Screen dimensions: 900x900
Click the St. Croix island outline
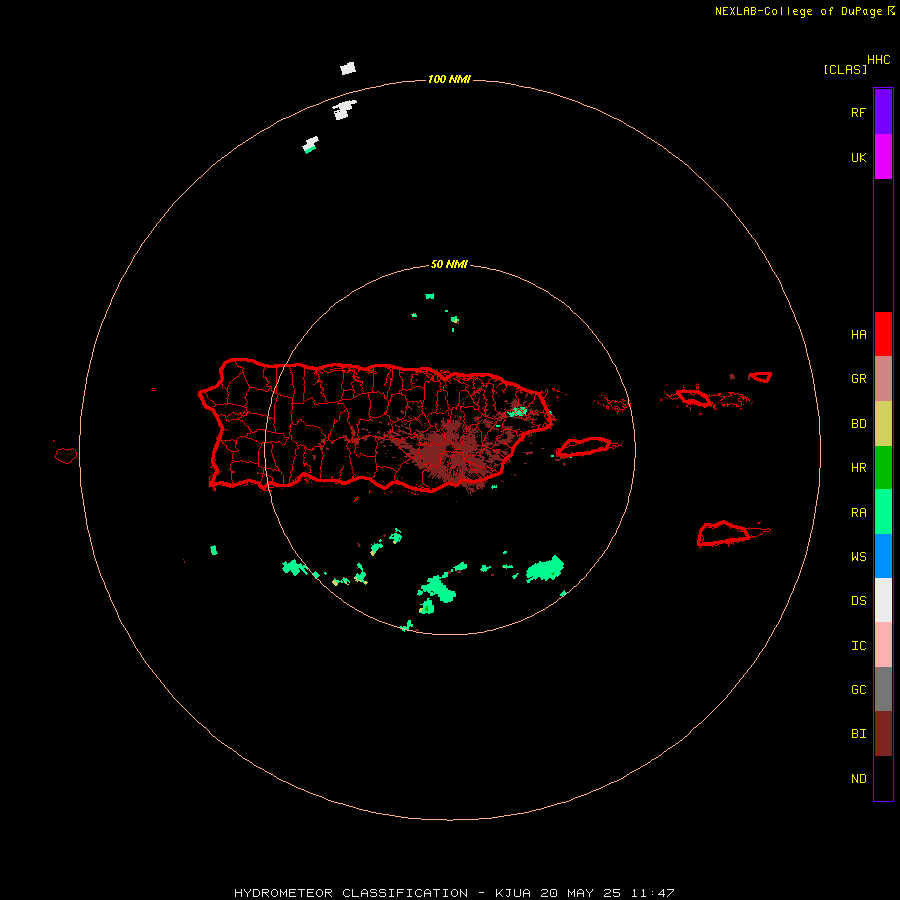(723, 533)
